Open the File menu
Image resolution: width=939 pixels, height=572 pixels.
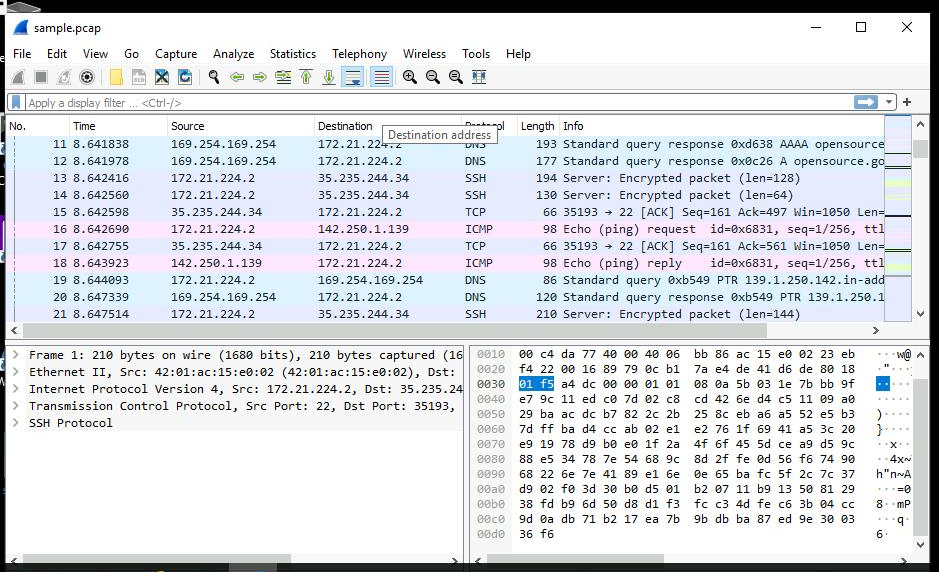click(x=22, y=54)
